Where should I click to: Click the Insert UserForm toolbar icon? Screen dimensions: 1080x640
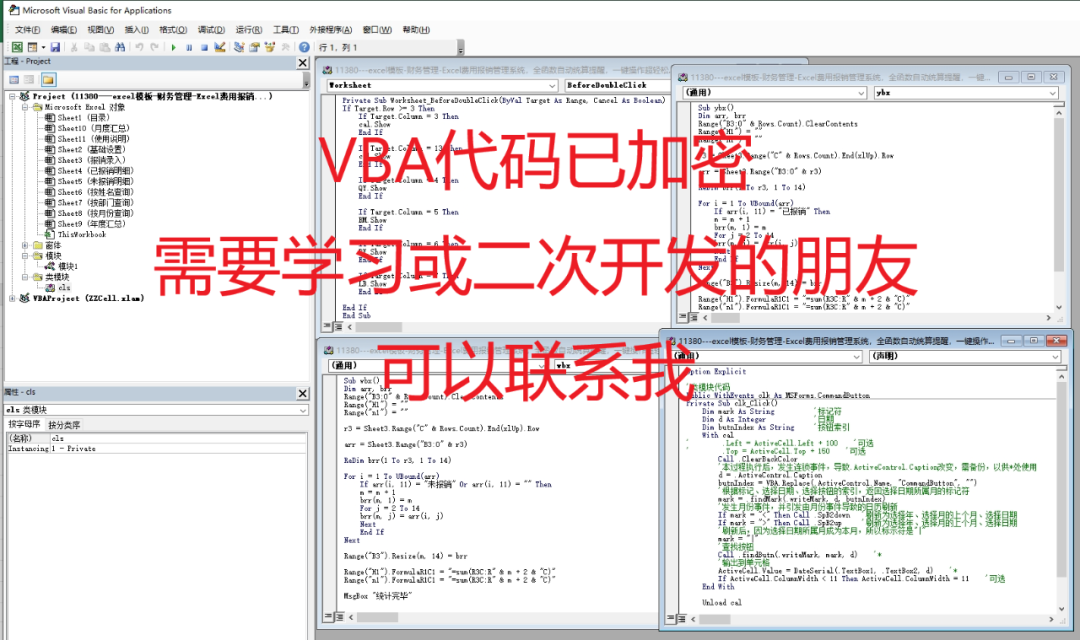coord(32,48)
